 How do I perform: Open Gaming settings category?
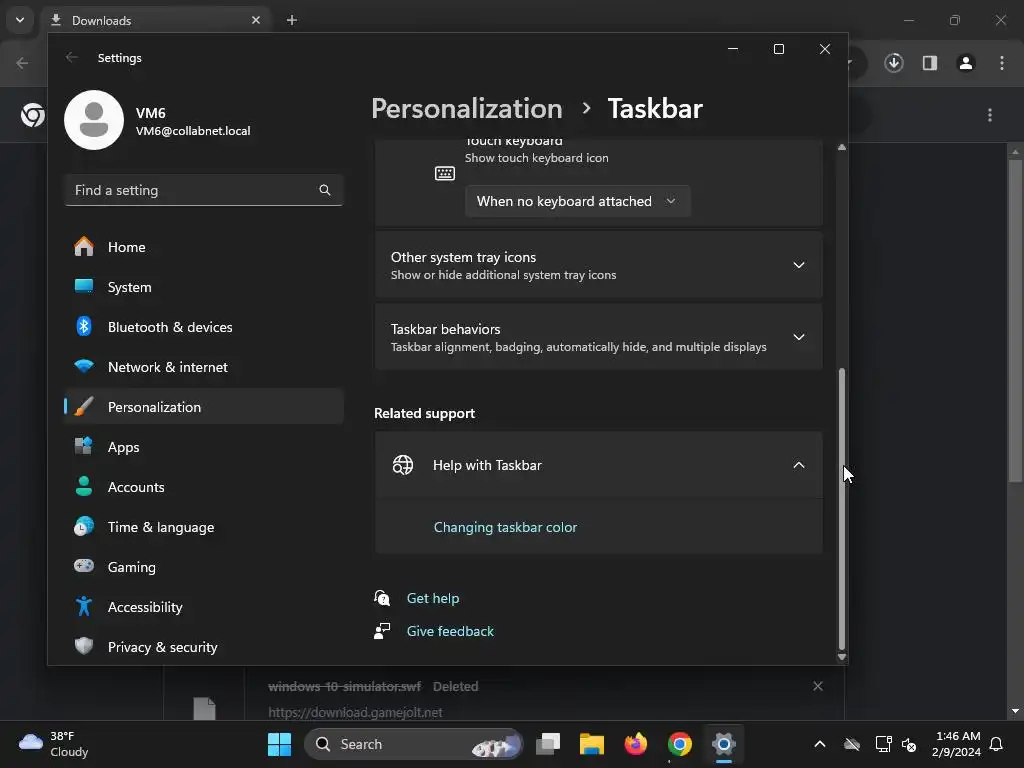204,567
